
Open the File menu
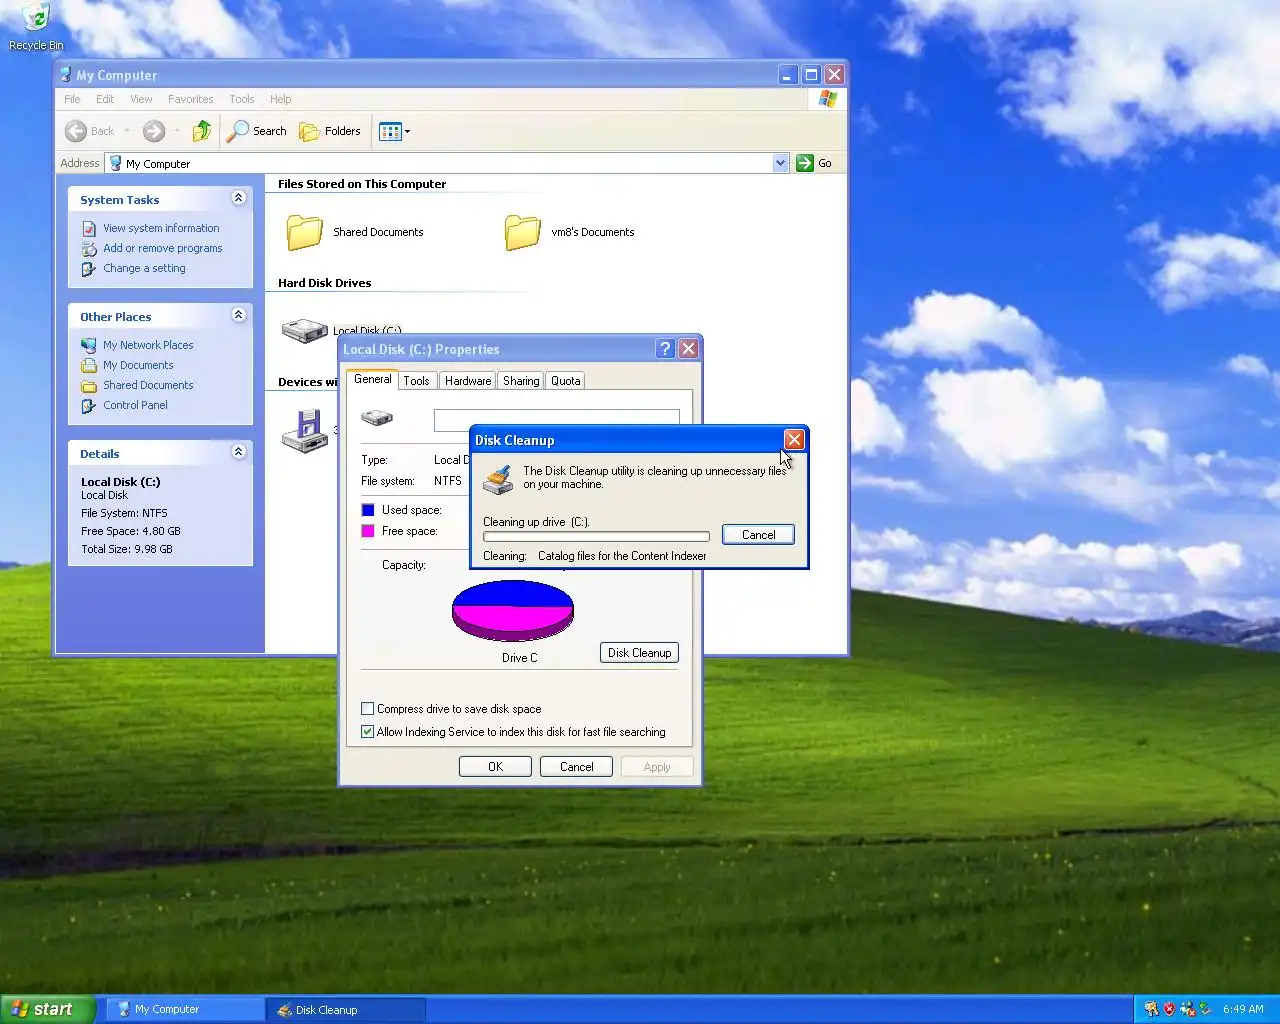[72, 99]
